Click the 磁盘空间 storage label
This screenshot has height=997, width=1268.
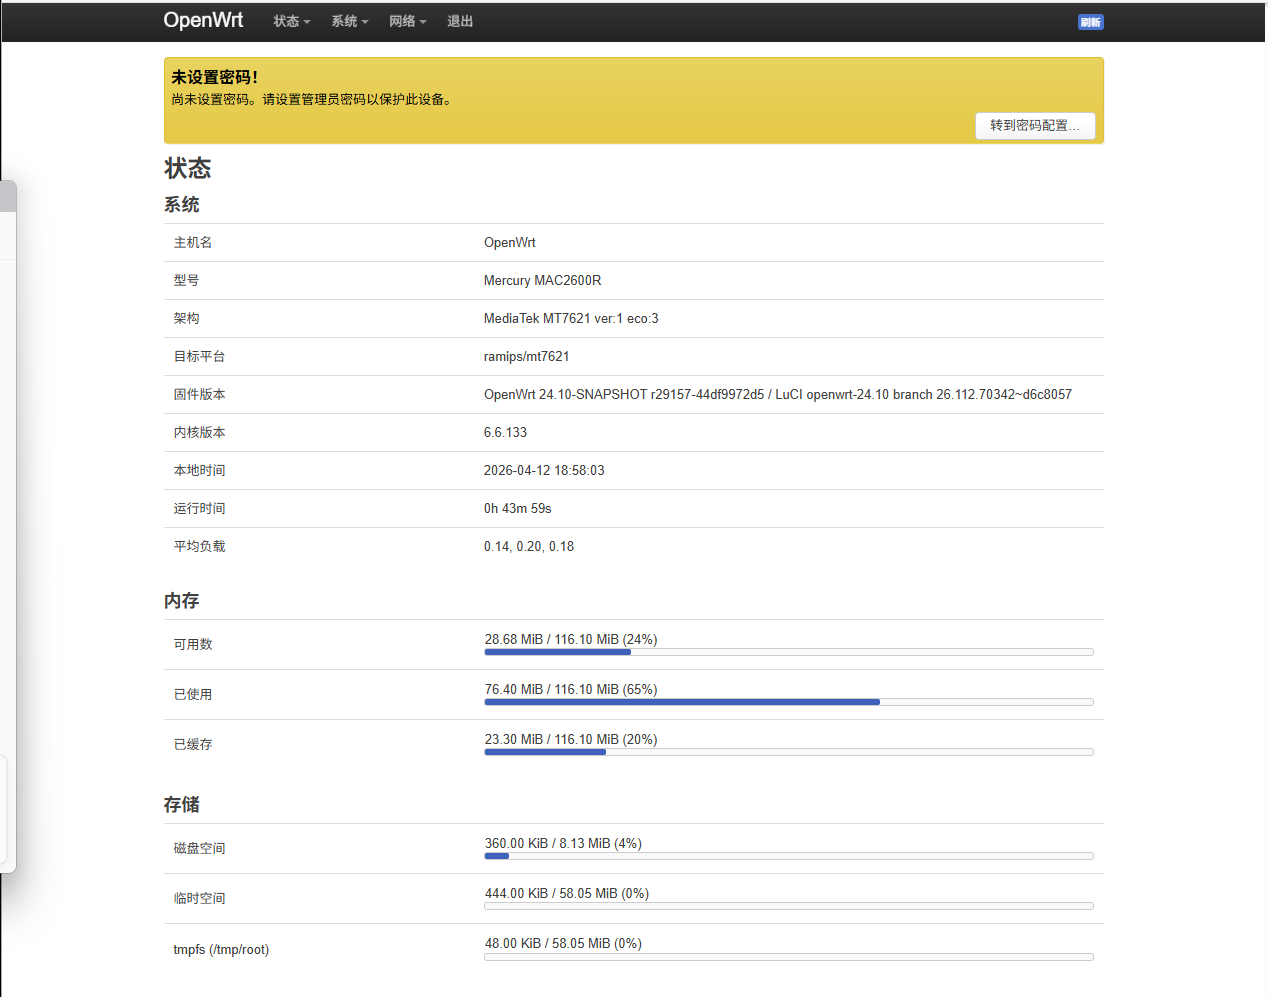coord(199,848)
